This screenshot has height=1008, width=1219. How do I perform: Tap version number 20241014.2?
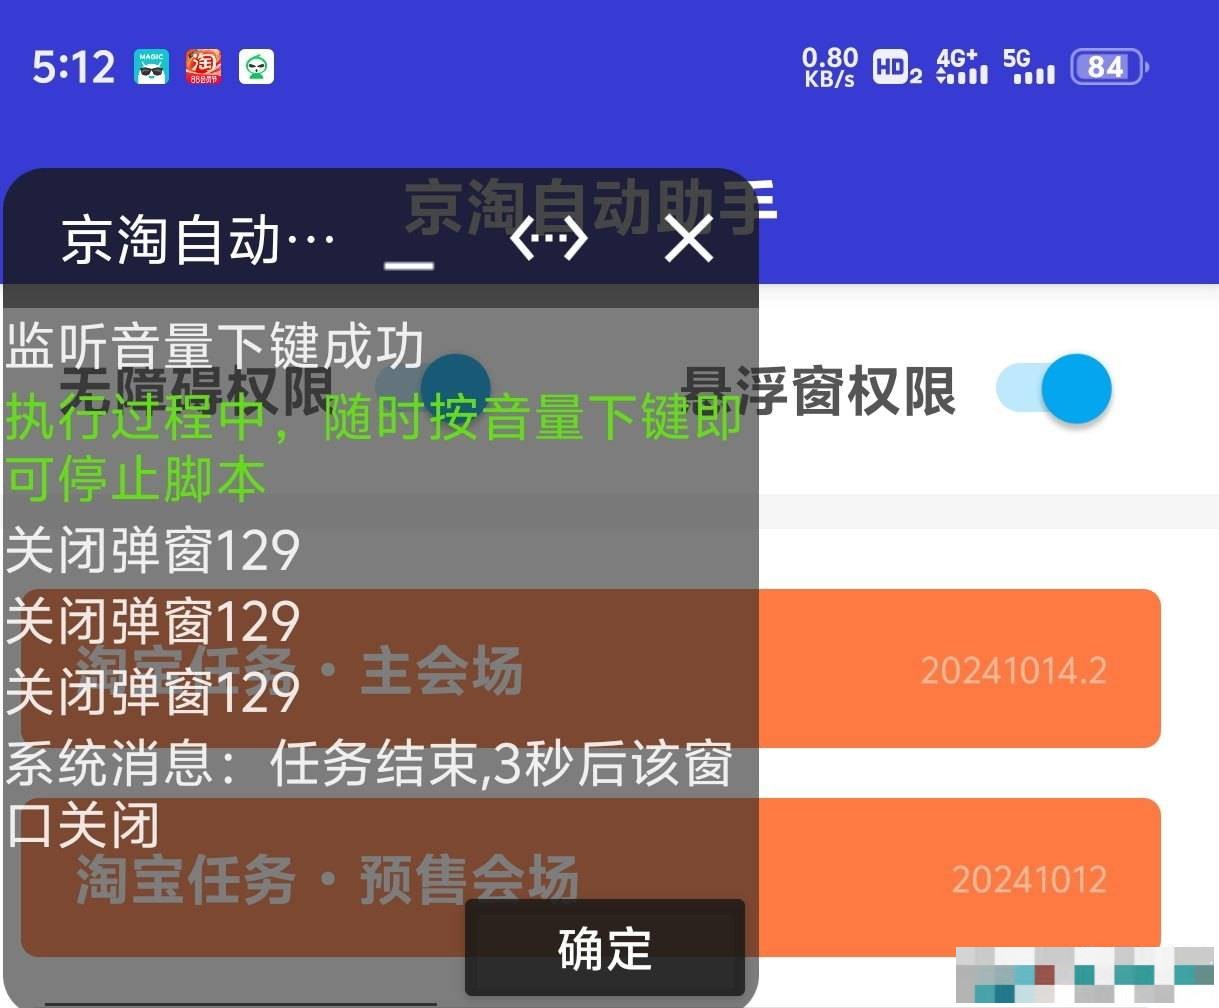(1013, 670)
